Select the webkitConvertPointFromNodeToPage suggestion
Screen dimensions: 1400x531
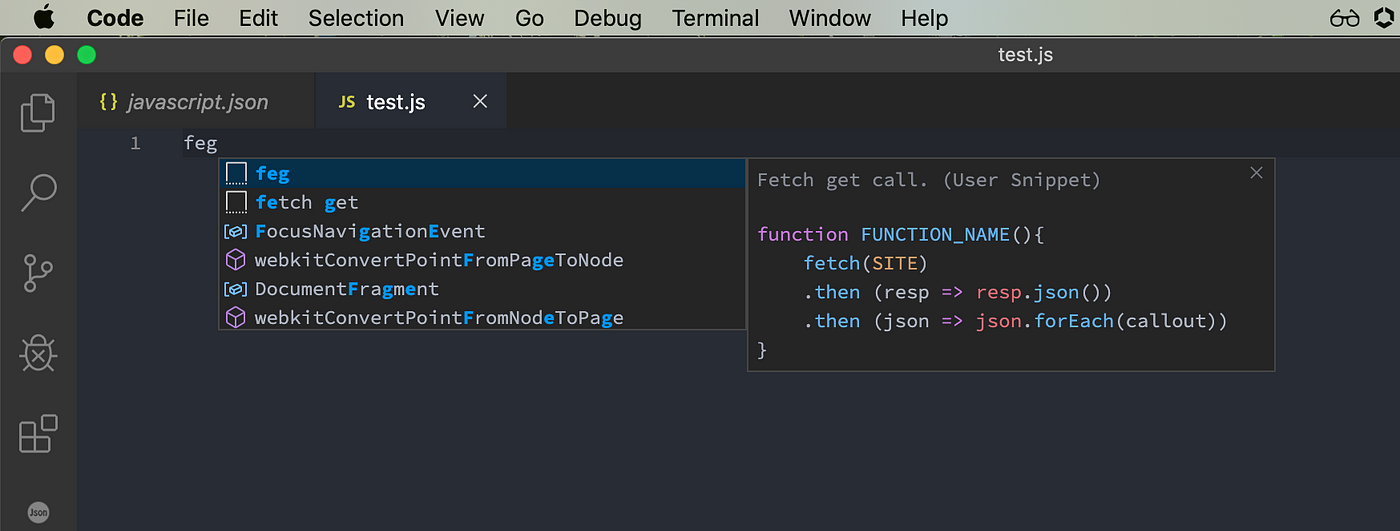[482, 318]
